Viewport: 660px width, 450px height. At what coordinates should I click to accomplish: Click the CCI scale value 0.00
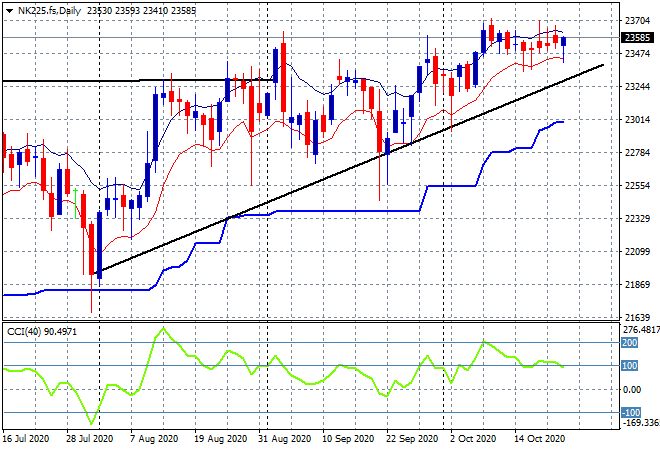(632, 390)
